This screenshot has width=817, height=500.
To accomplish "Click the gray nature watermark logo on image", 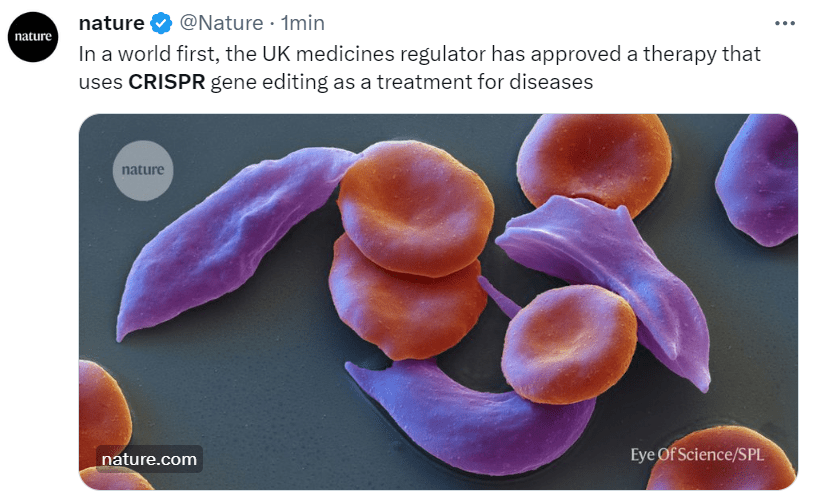I will (143, 169).
